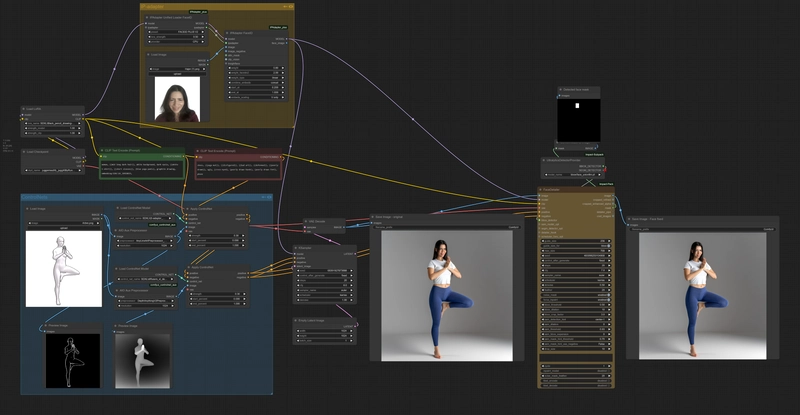Image resolution: width=800 pixels, height=415 pixels.
Task: Collapse the Preview Image node showing depth map
Action: 115,326
